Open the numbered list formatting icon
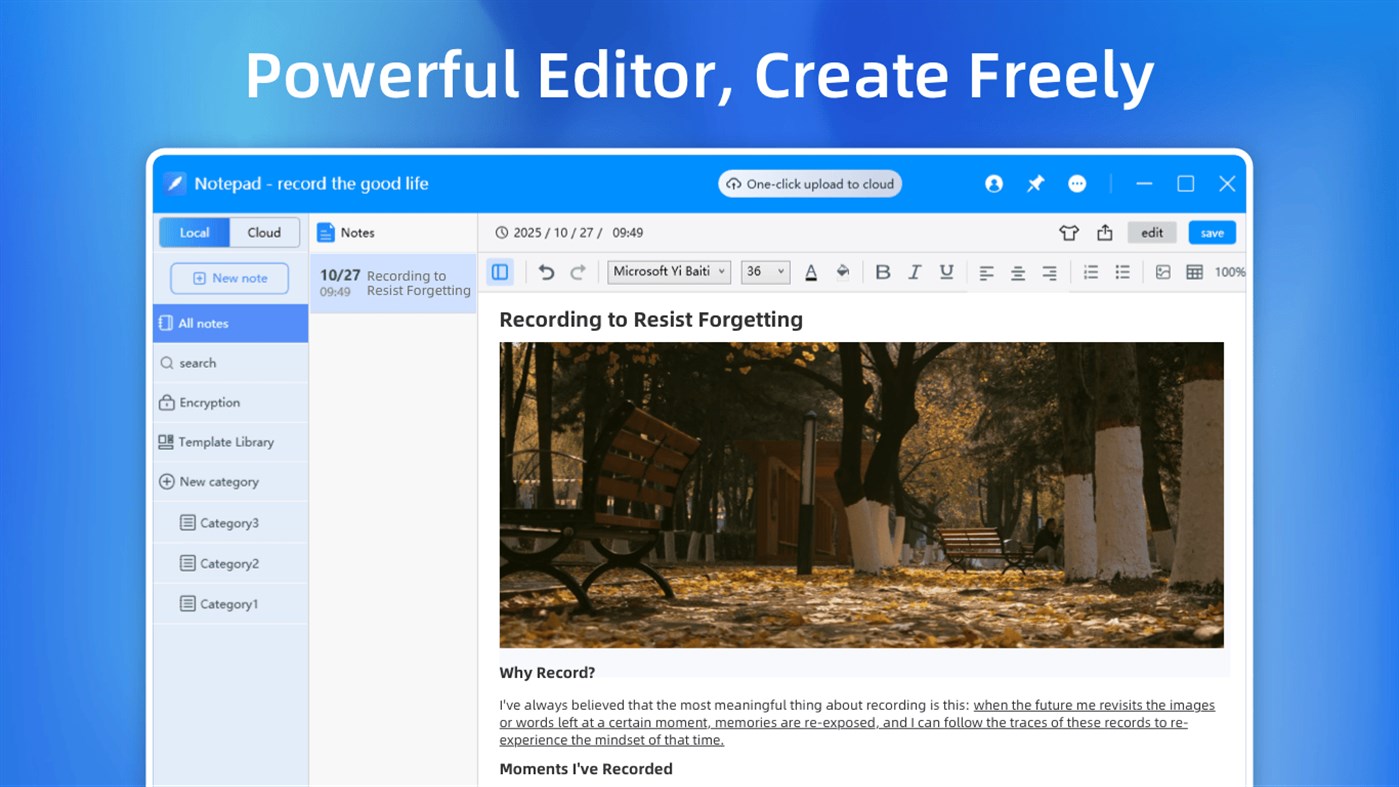This screenshot has height=787, width=1399. click(x=1090, y=271)
